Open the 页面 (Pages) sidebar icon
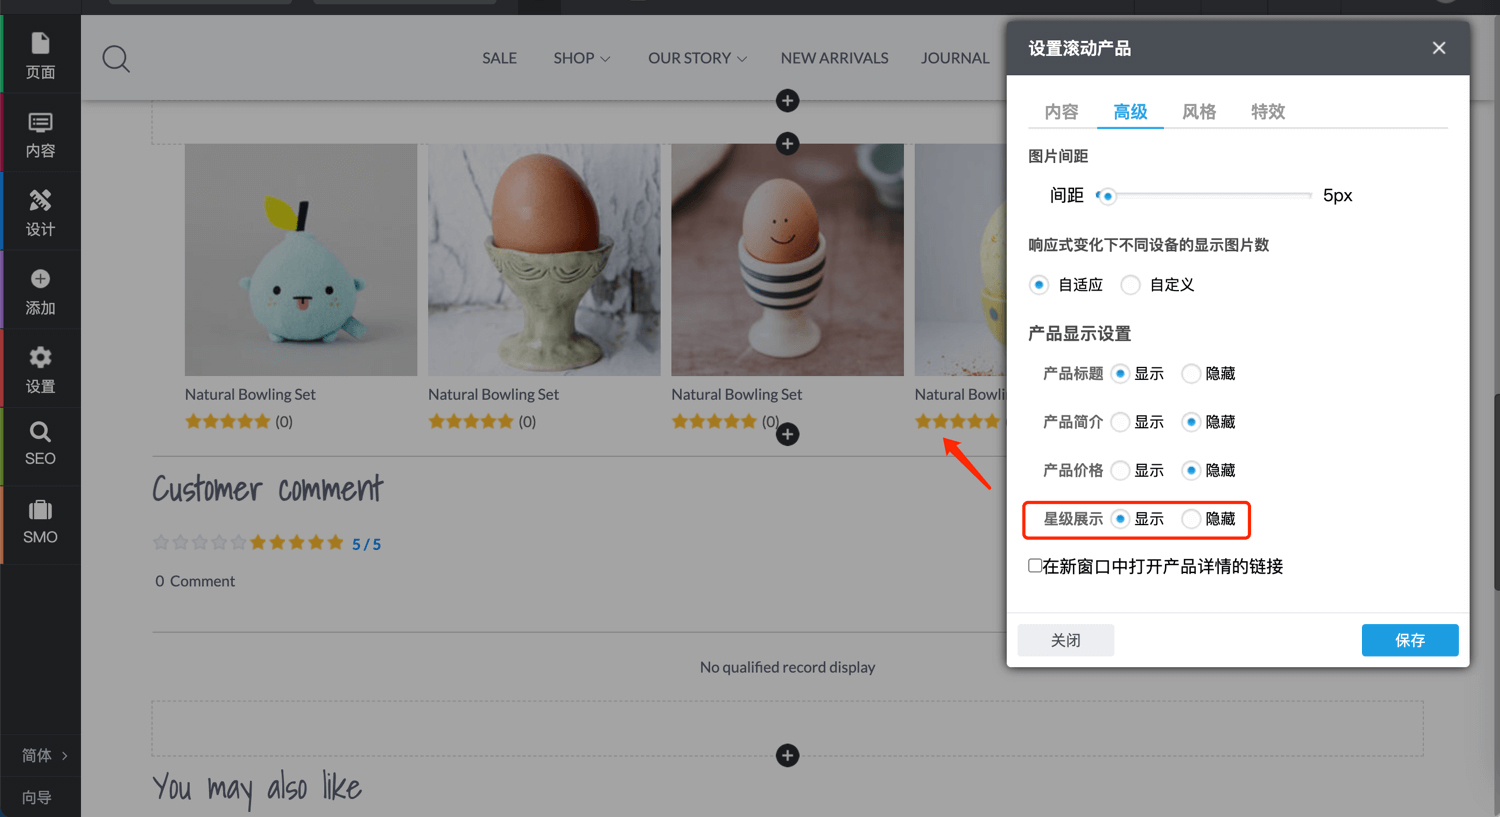 click(x=40, y=55)
